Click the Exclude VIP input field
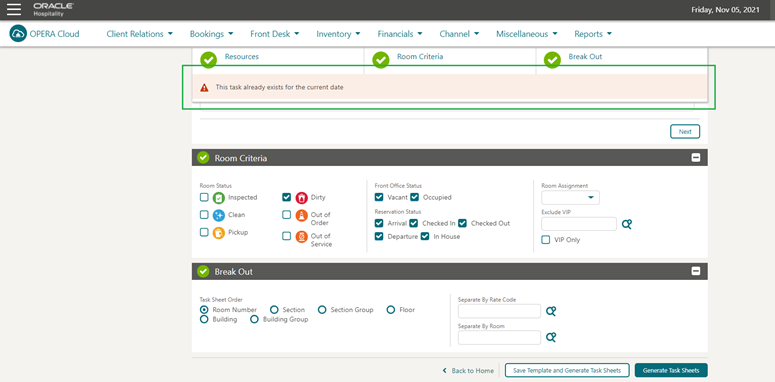 pos(579,224)
